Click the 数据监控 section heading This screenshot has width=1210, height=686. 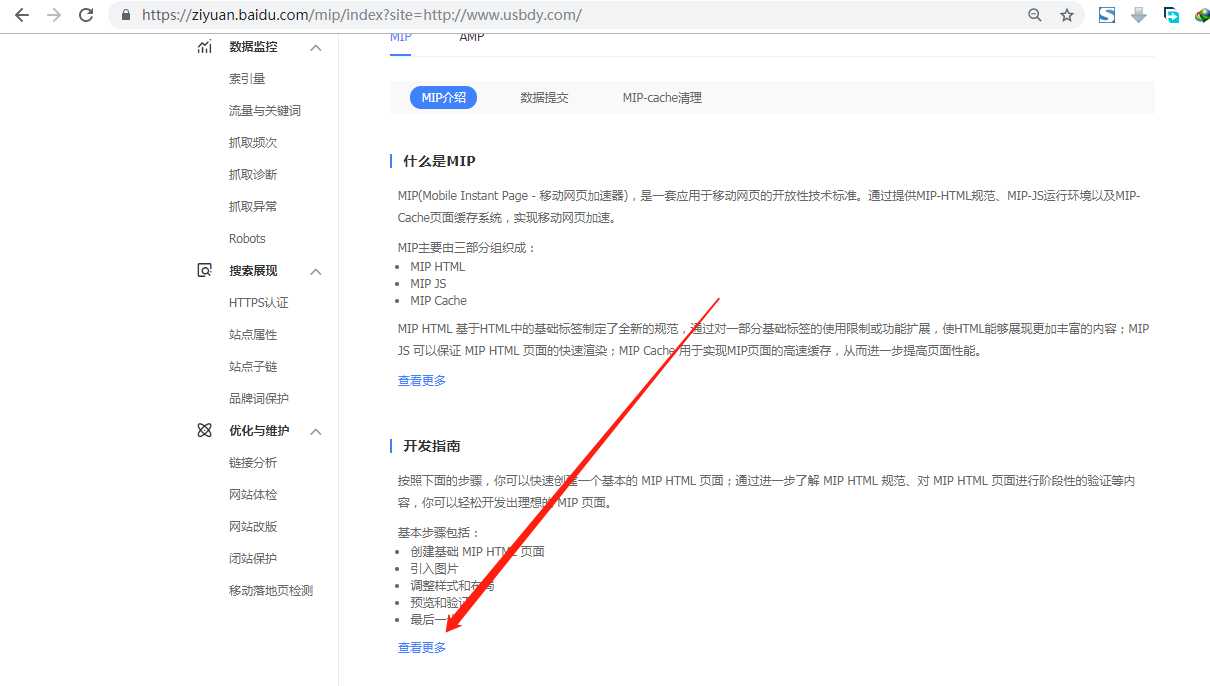click(x=253, y=47)
